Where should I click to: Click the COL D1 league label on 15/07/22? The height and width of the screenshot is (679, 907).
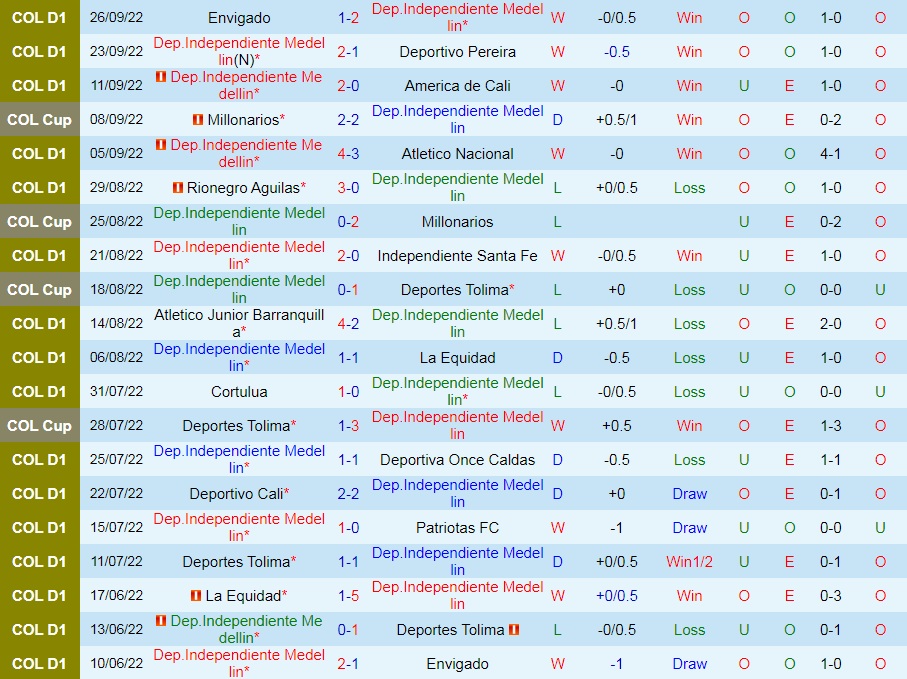click(x=39, y=528)
